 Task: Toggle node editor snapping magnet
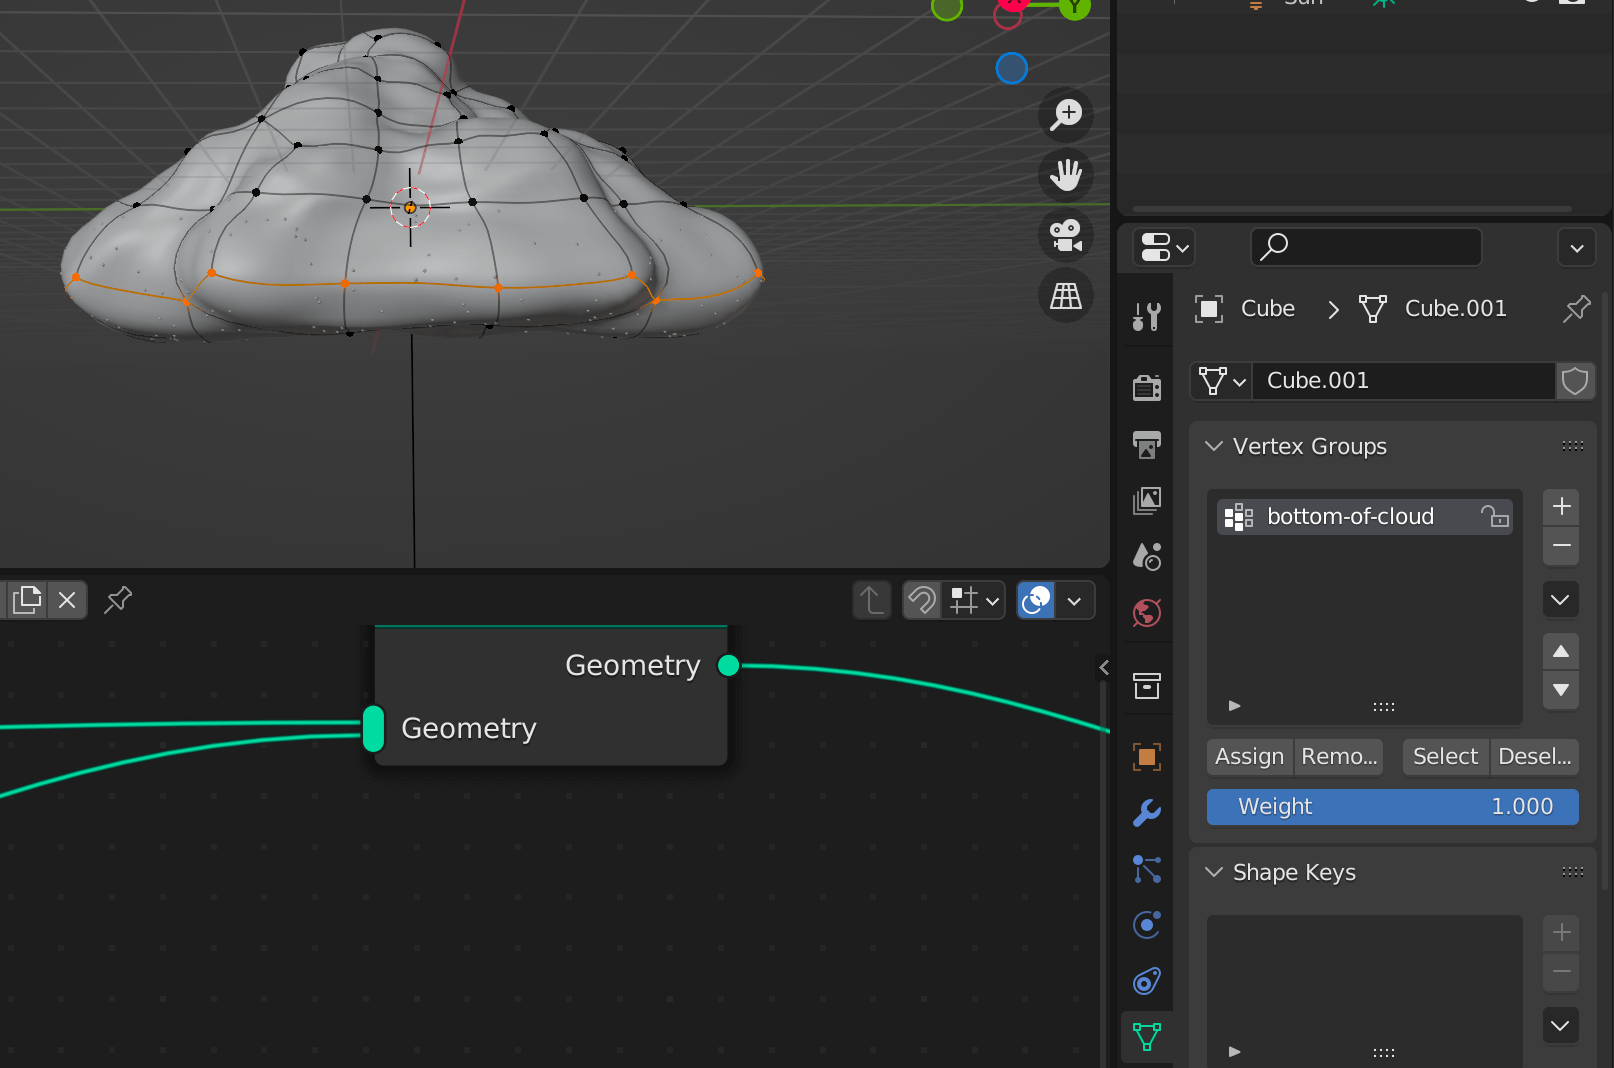click(x=922, y=601)
